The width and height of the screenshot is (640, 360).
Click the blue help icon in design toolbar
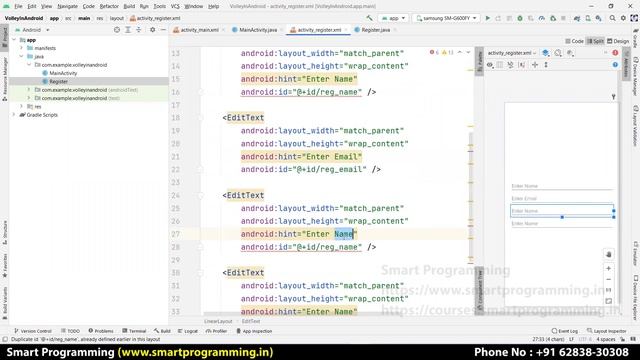pyautogui.click(x=615, y=65)
